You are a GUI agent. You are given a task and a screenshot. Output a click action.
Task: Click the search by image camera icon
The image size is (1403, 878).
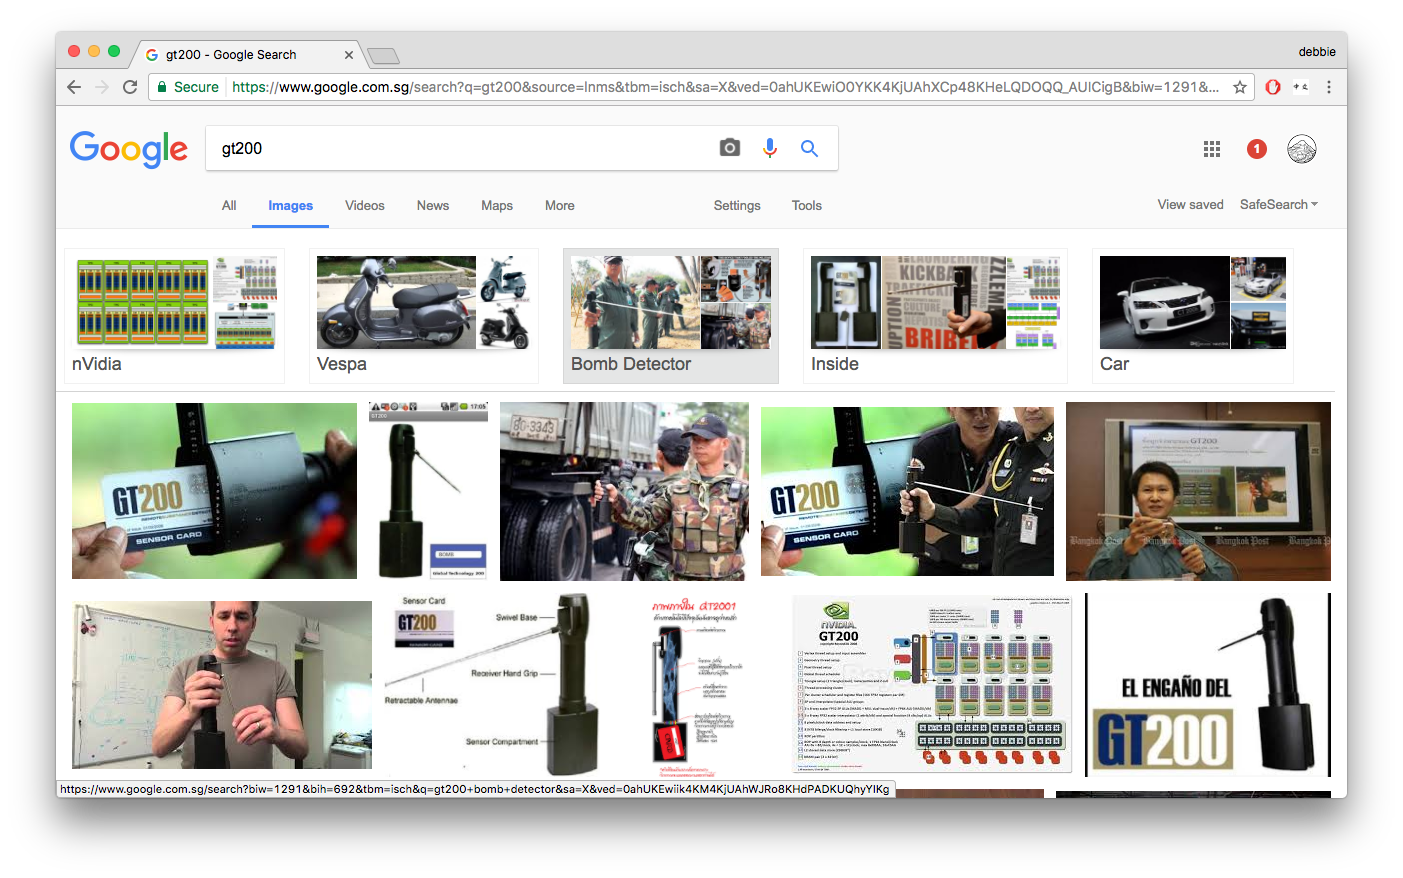click(x=730, y=148)
